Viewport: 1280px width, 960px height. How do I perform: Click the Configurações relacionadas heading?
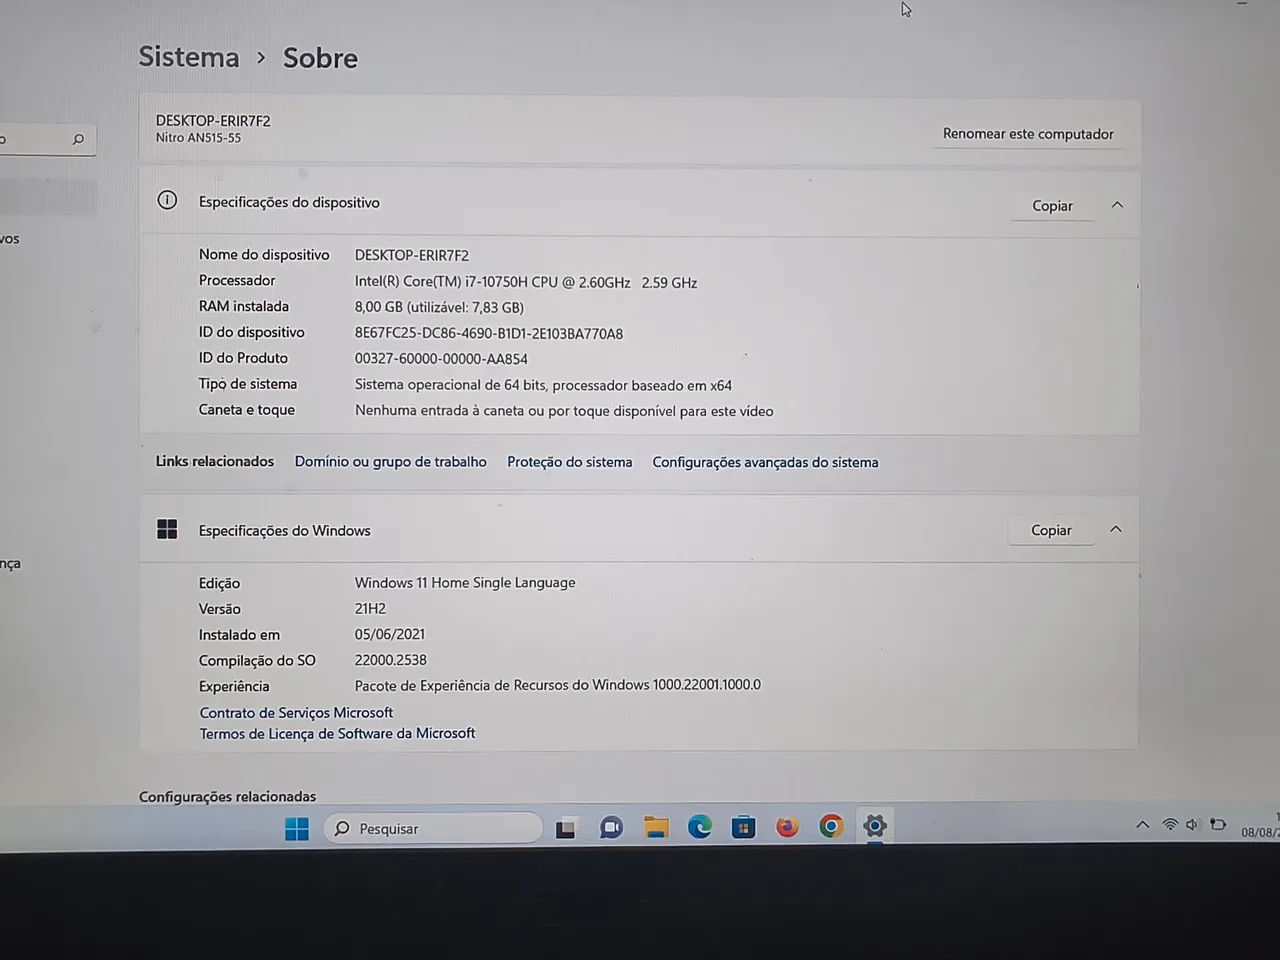pyautogui.click(x=227, y=796)
